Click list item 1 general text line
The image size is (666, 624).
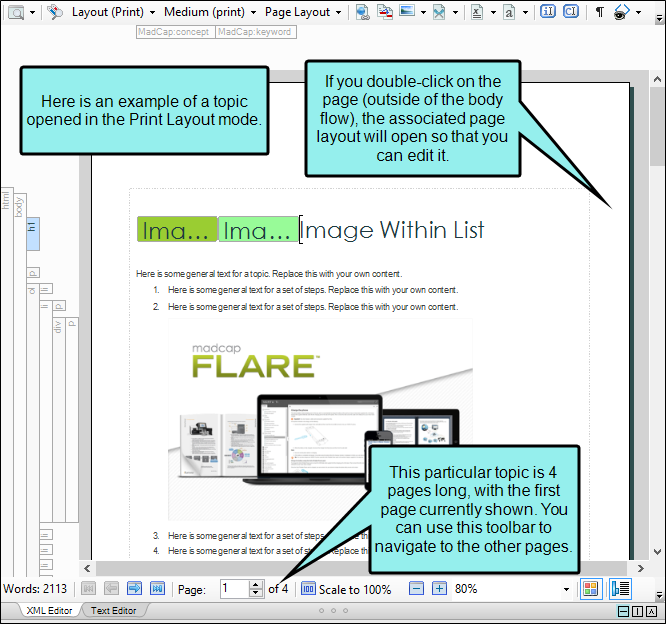click(x=313, y=290)
